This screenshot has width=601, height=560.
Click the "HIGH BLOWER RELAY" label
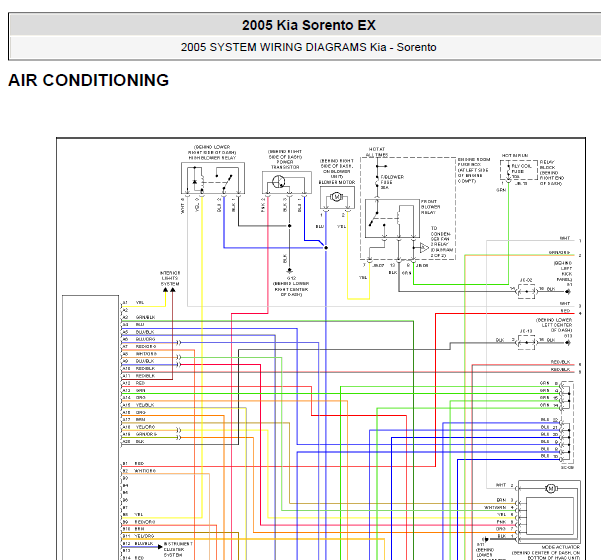(212, 158)
